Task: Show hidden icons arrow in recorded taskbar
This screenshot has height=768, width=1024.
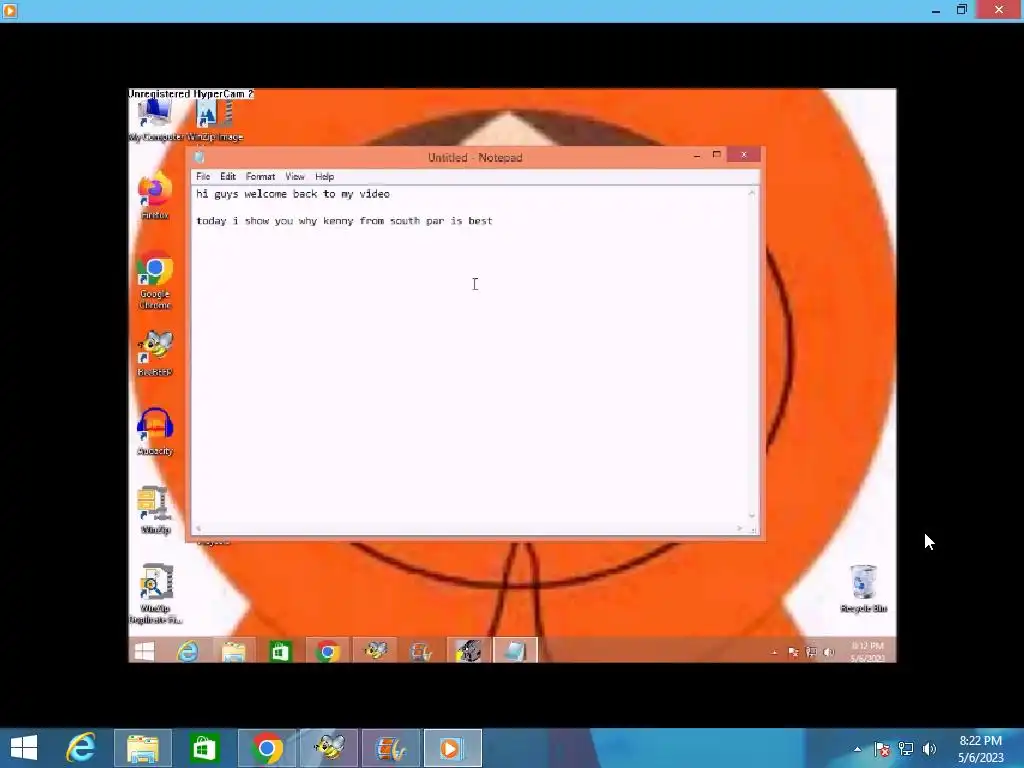Action: [x=775, y=652]
